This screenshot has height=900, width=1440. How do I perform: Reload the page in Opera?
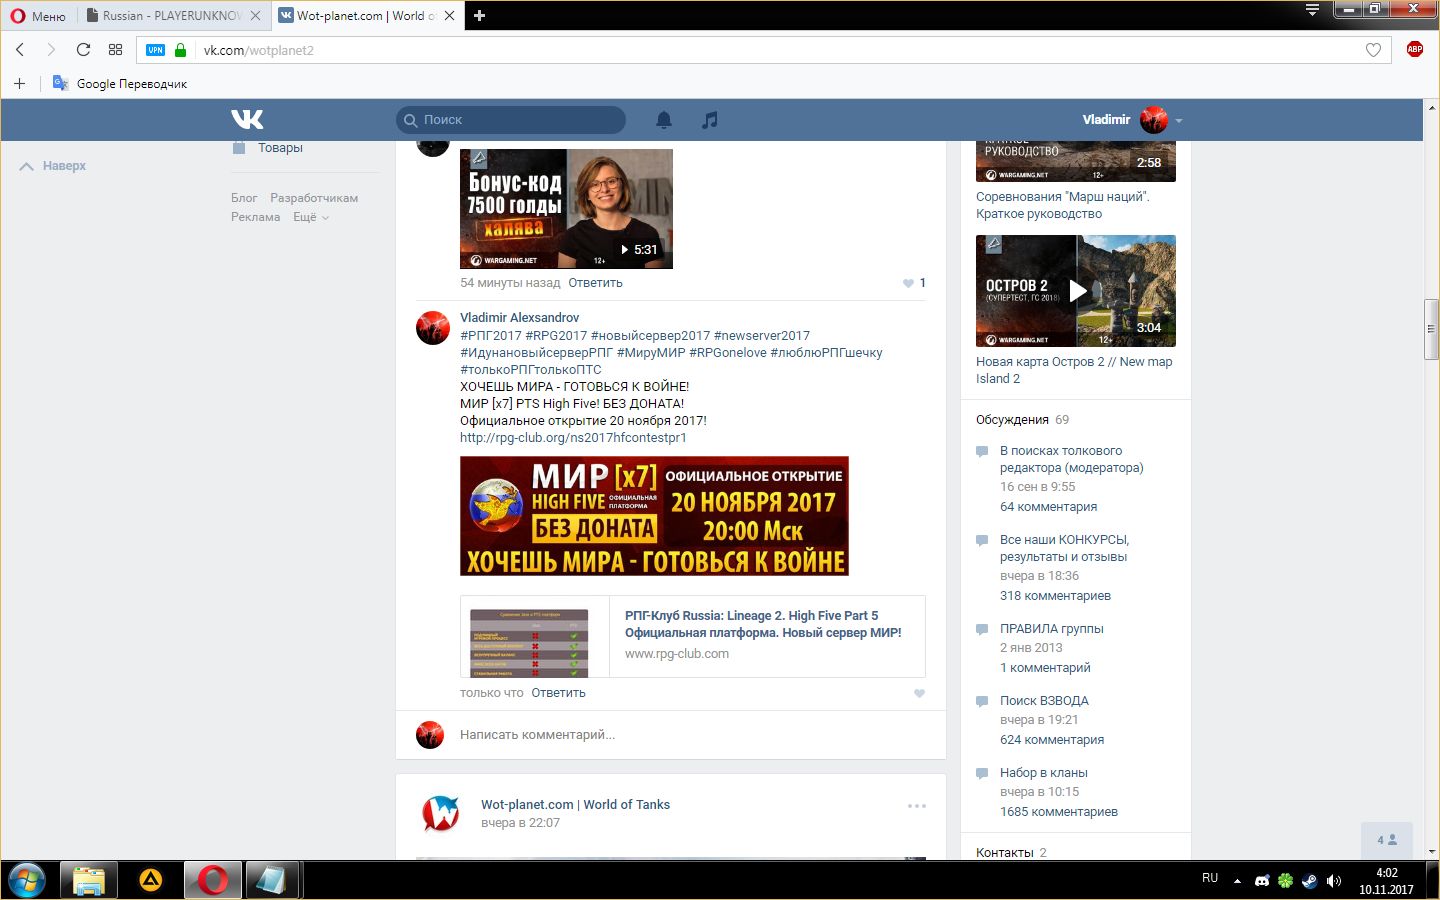[83, 50]
